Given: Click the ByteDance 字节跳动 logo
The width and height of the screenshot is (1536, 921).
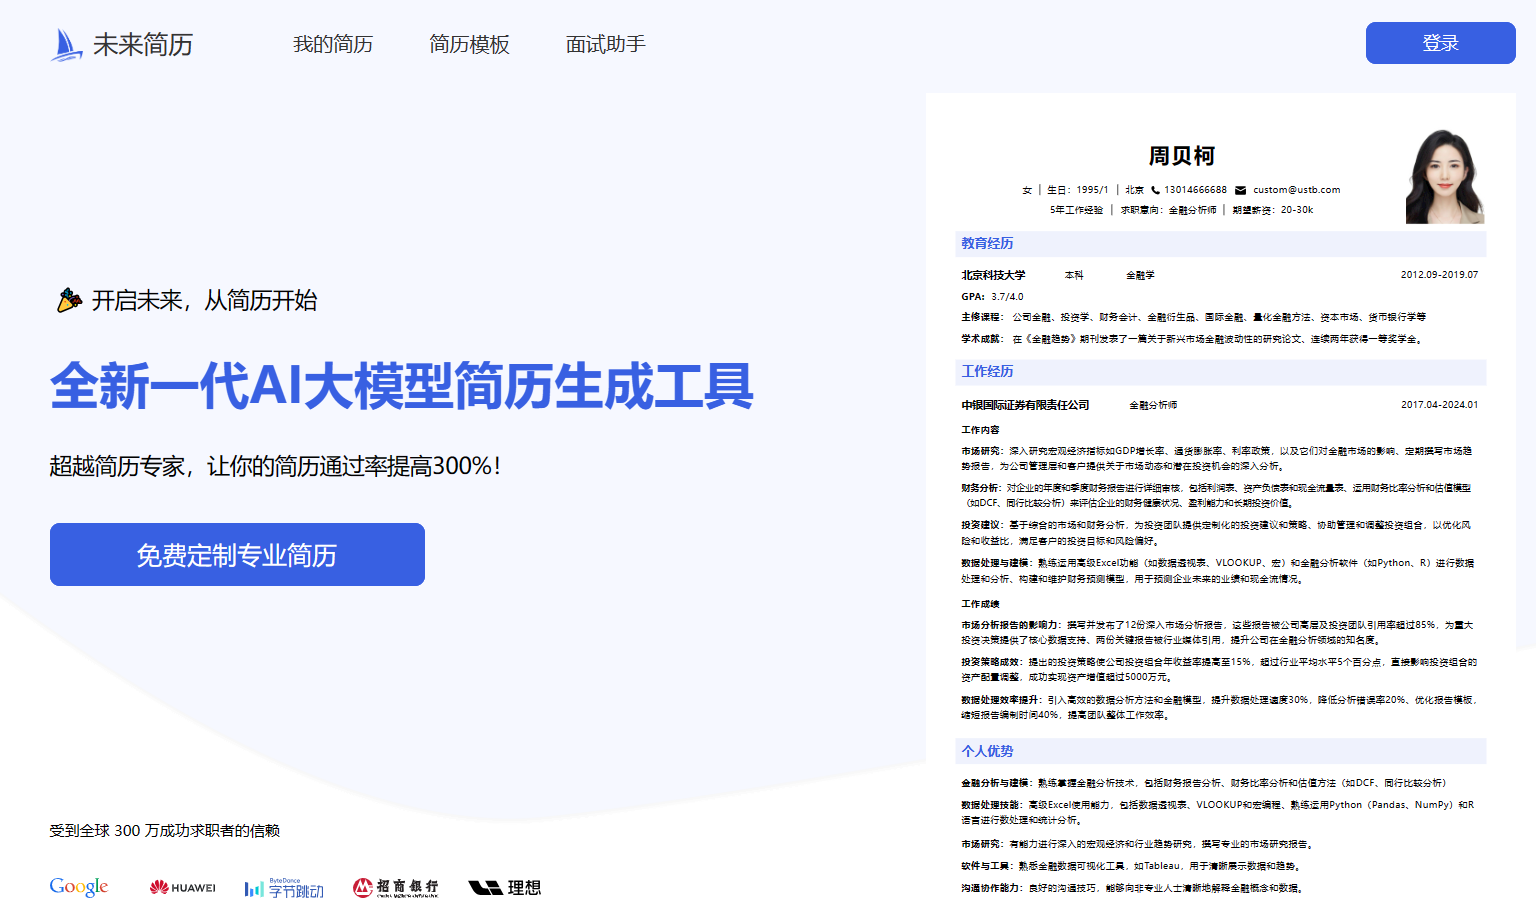Looking at the screenshot, I should point(284,888).
